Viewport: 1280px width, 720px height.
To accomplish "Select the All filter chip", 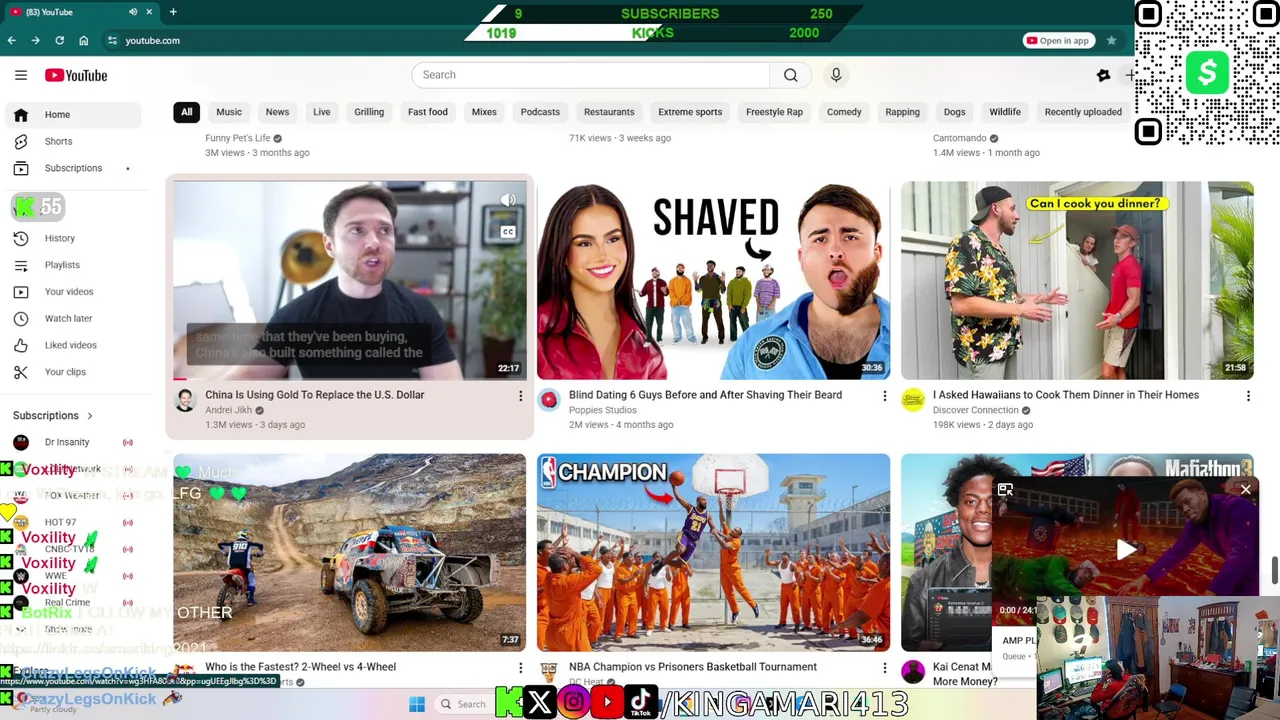I will click(186, 112).
